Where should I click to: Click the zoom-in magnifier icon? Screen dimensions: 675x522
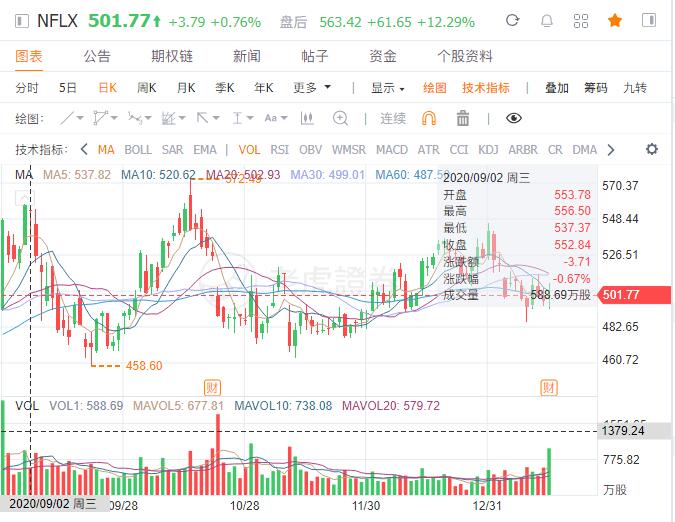[340, 118]
